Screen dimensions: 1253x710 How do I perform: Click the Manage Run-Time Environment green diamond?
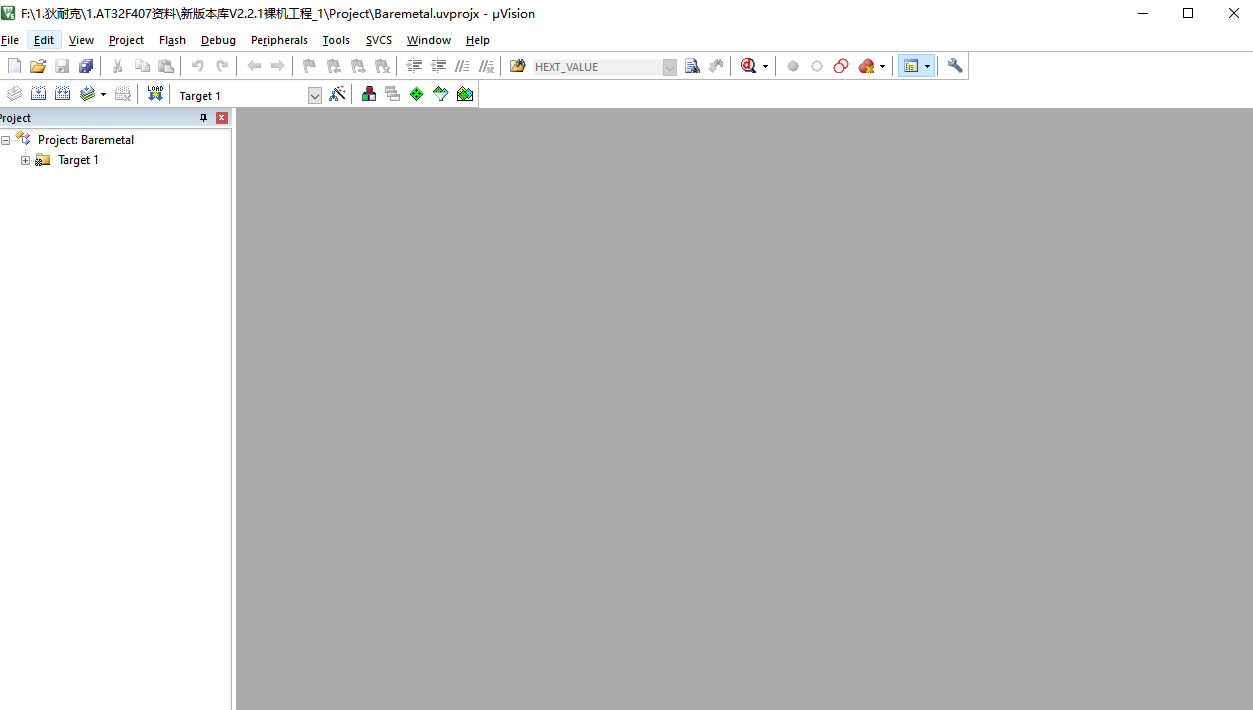(416, 94)
